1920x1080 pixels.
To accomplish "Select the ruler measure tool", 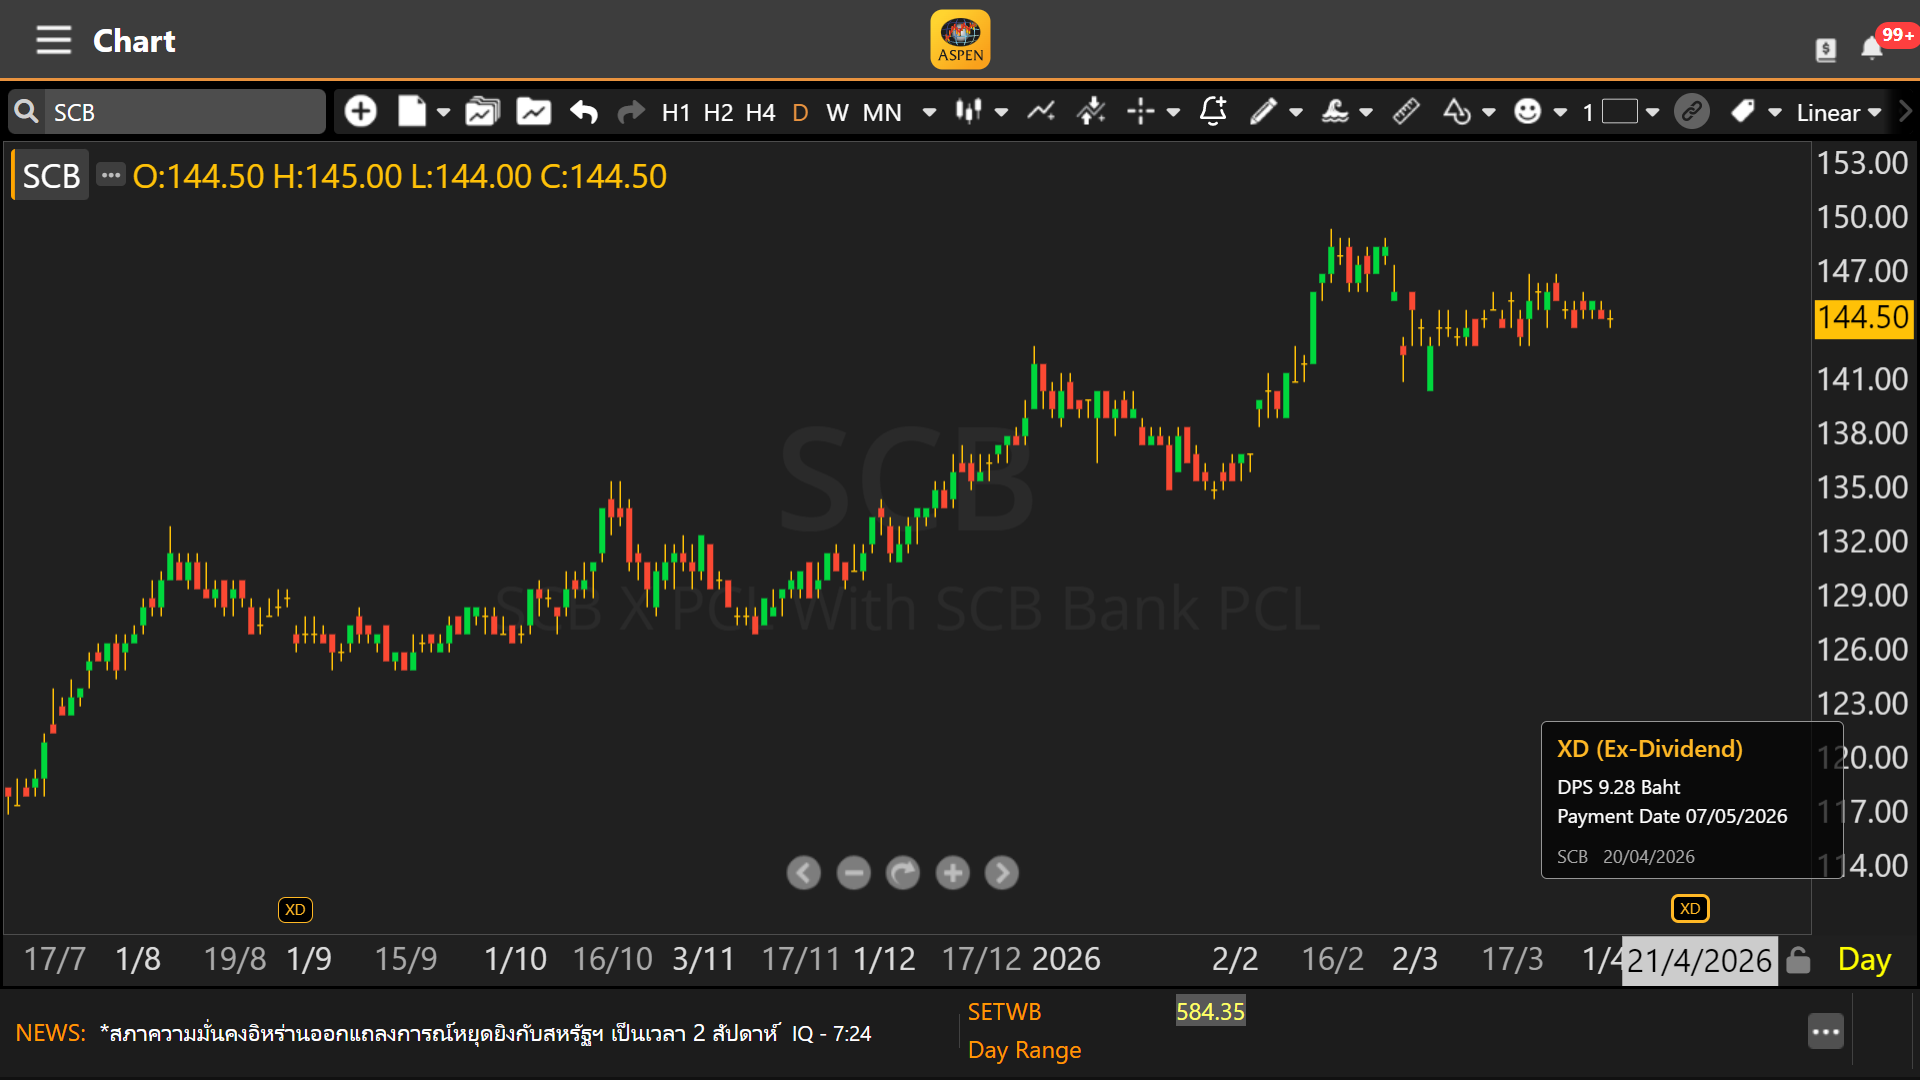I will point(1406,112).
